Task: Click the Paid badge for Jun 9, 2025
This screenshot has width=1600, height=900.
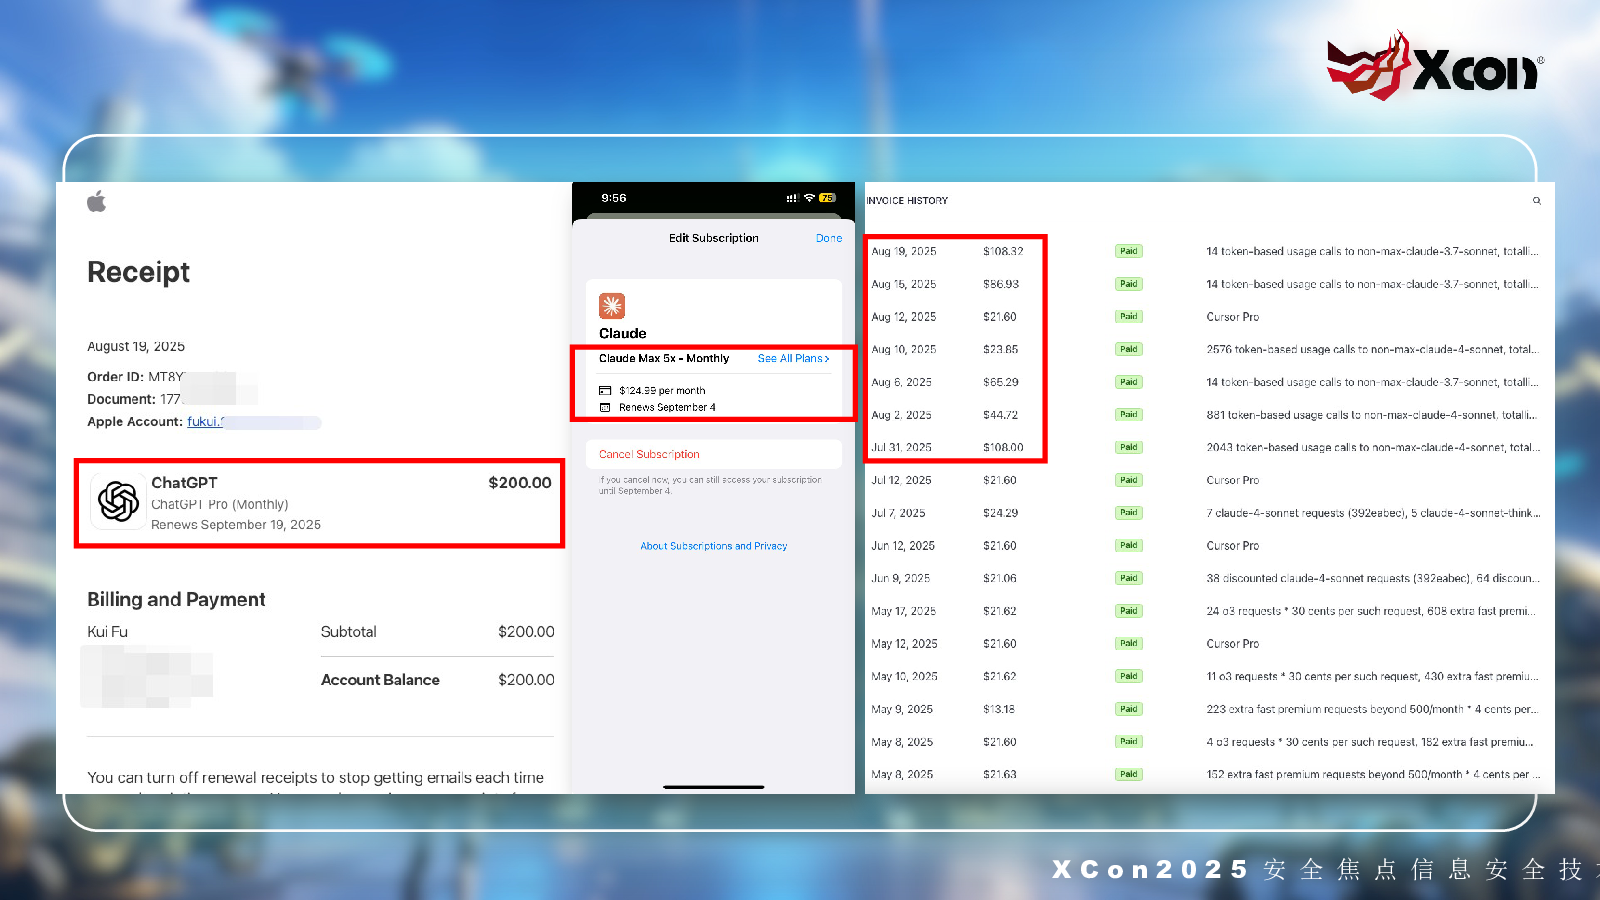Action: pyautogui.click(x=1129, y=578)
